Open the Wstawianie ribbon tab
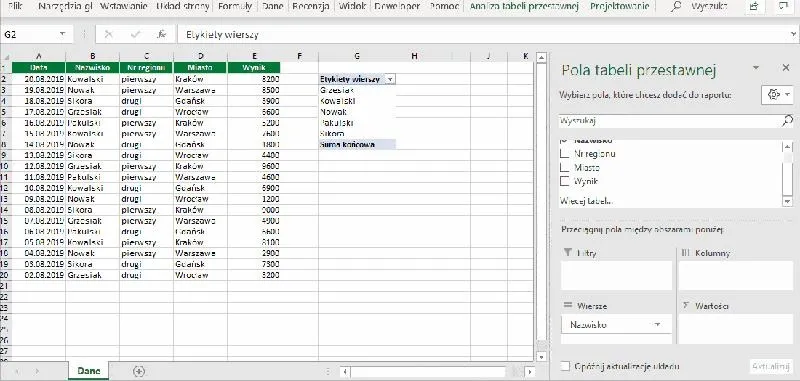This screenshot has width=800, height=381. [x=124, y=7]
